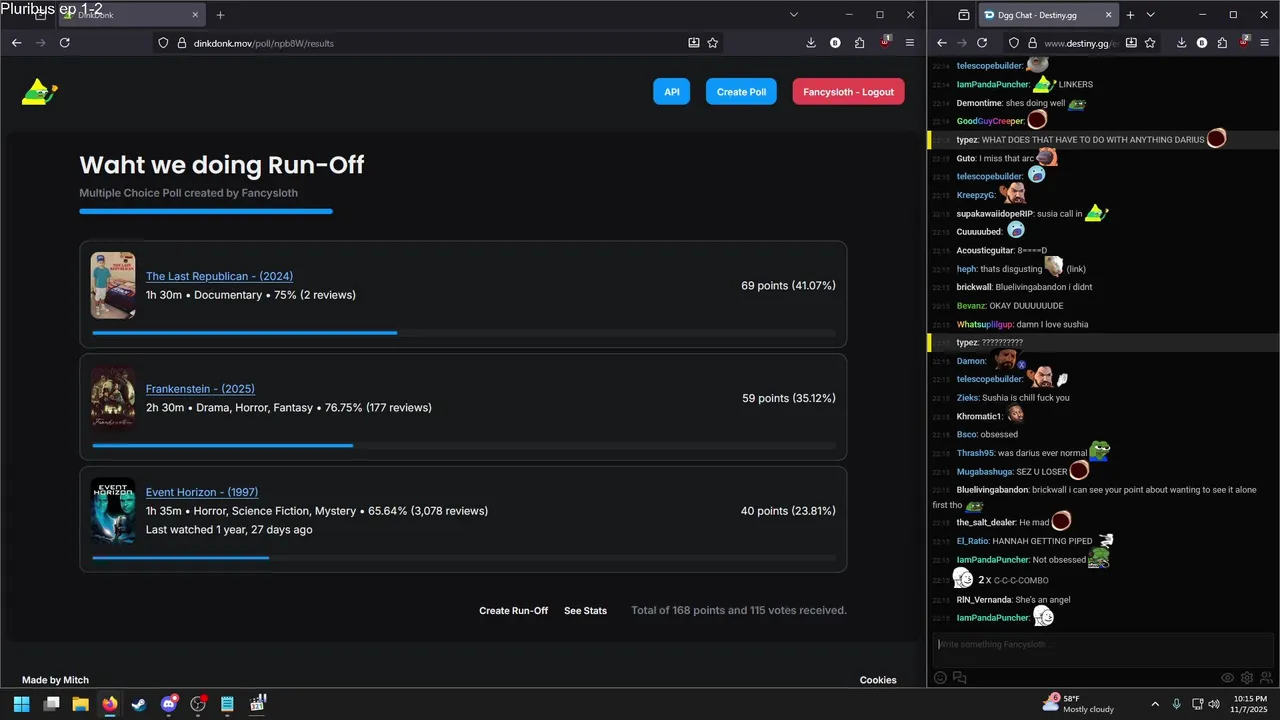Open the tab list dropdown in Destiny.gg window
1280x720 pixels.
pos(1150,15)
